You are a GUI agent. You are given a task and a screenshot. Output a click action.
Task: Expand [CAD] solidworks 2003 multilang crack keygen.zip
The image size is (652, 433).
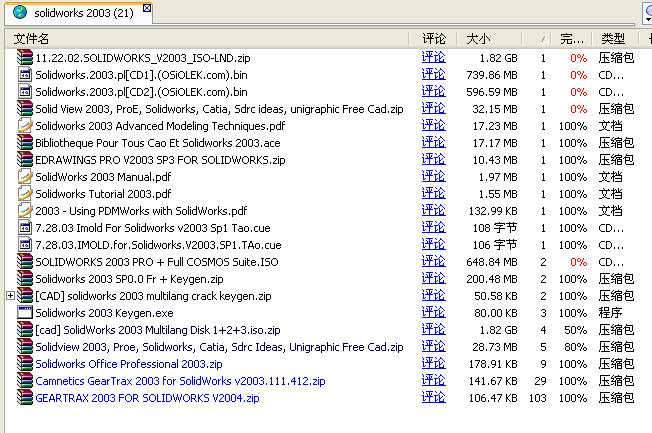[10, 296]
